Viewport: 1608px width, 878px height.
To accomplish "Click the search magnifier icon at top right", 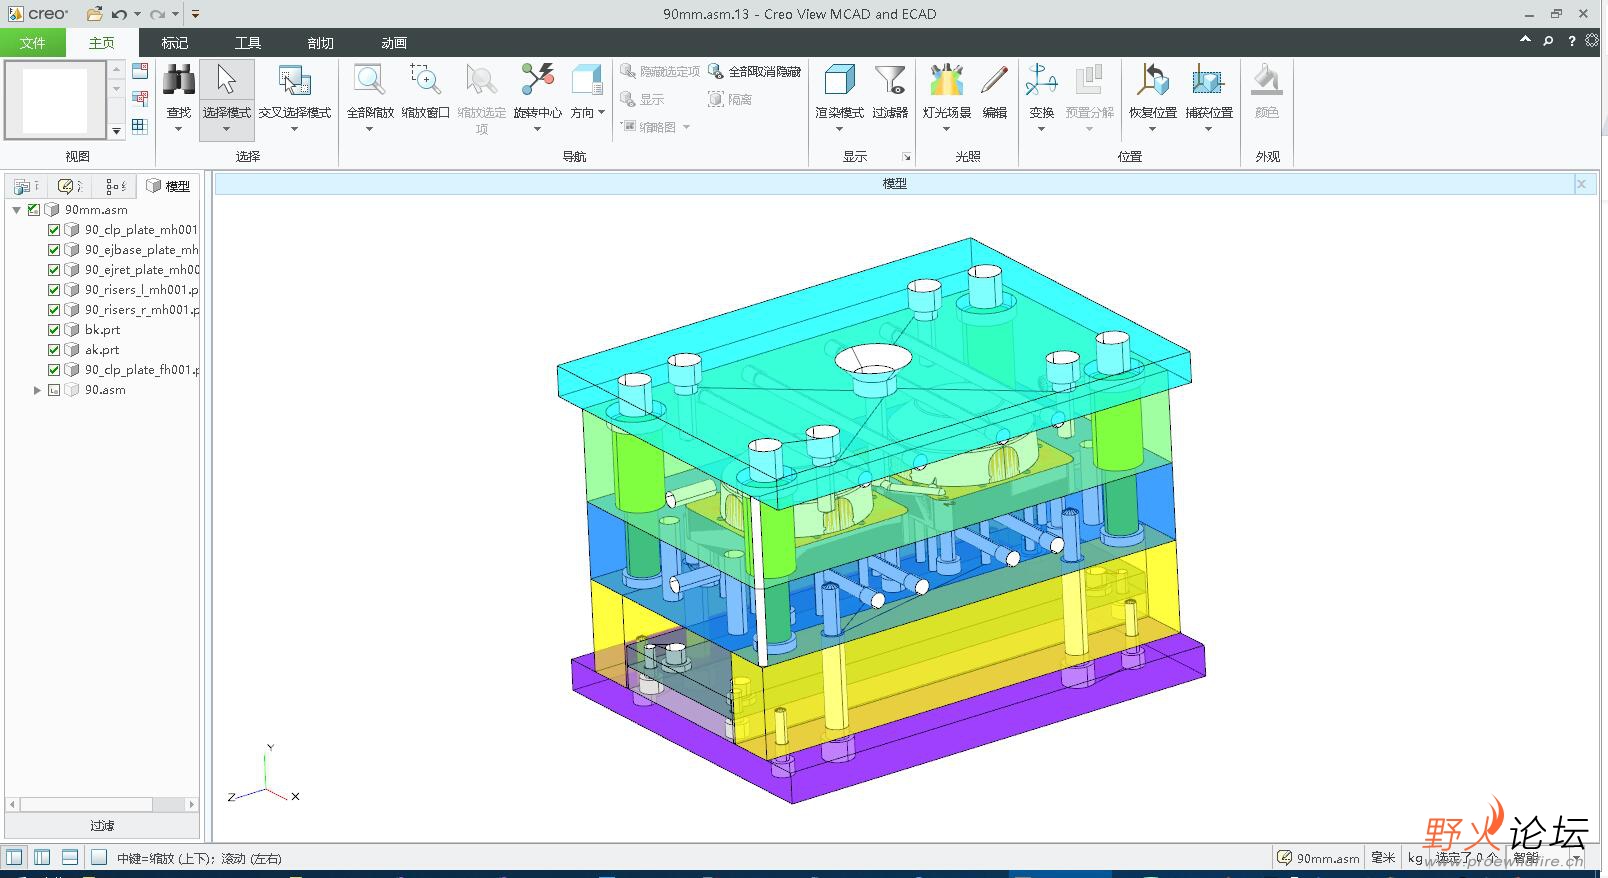I will (1548, 41).
